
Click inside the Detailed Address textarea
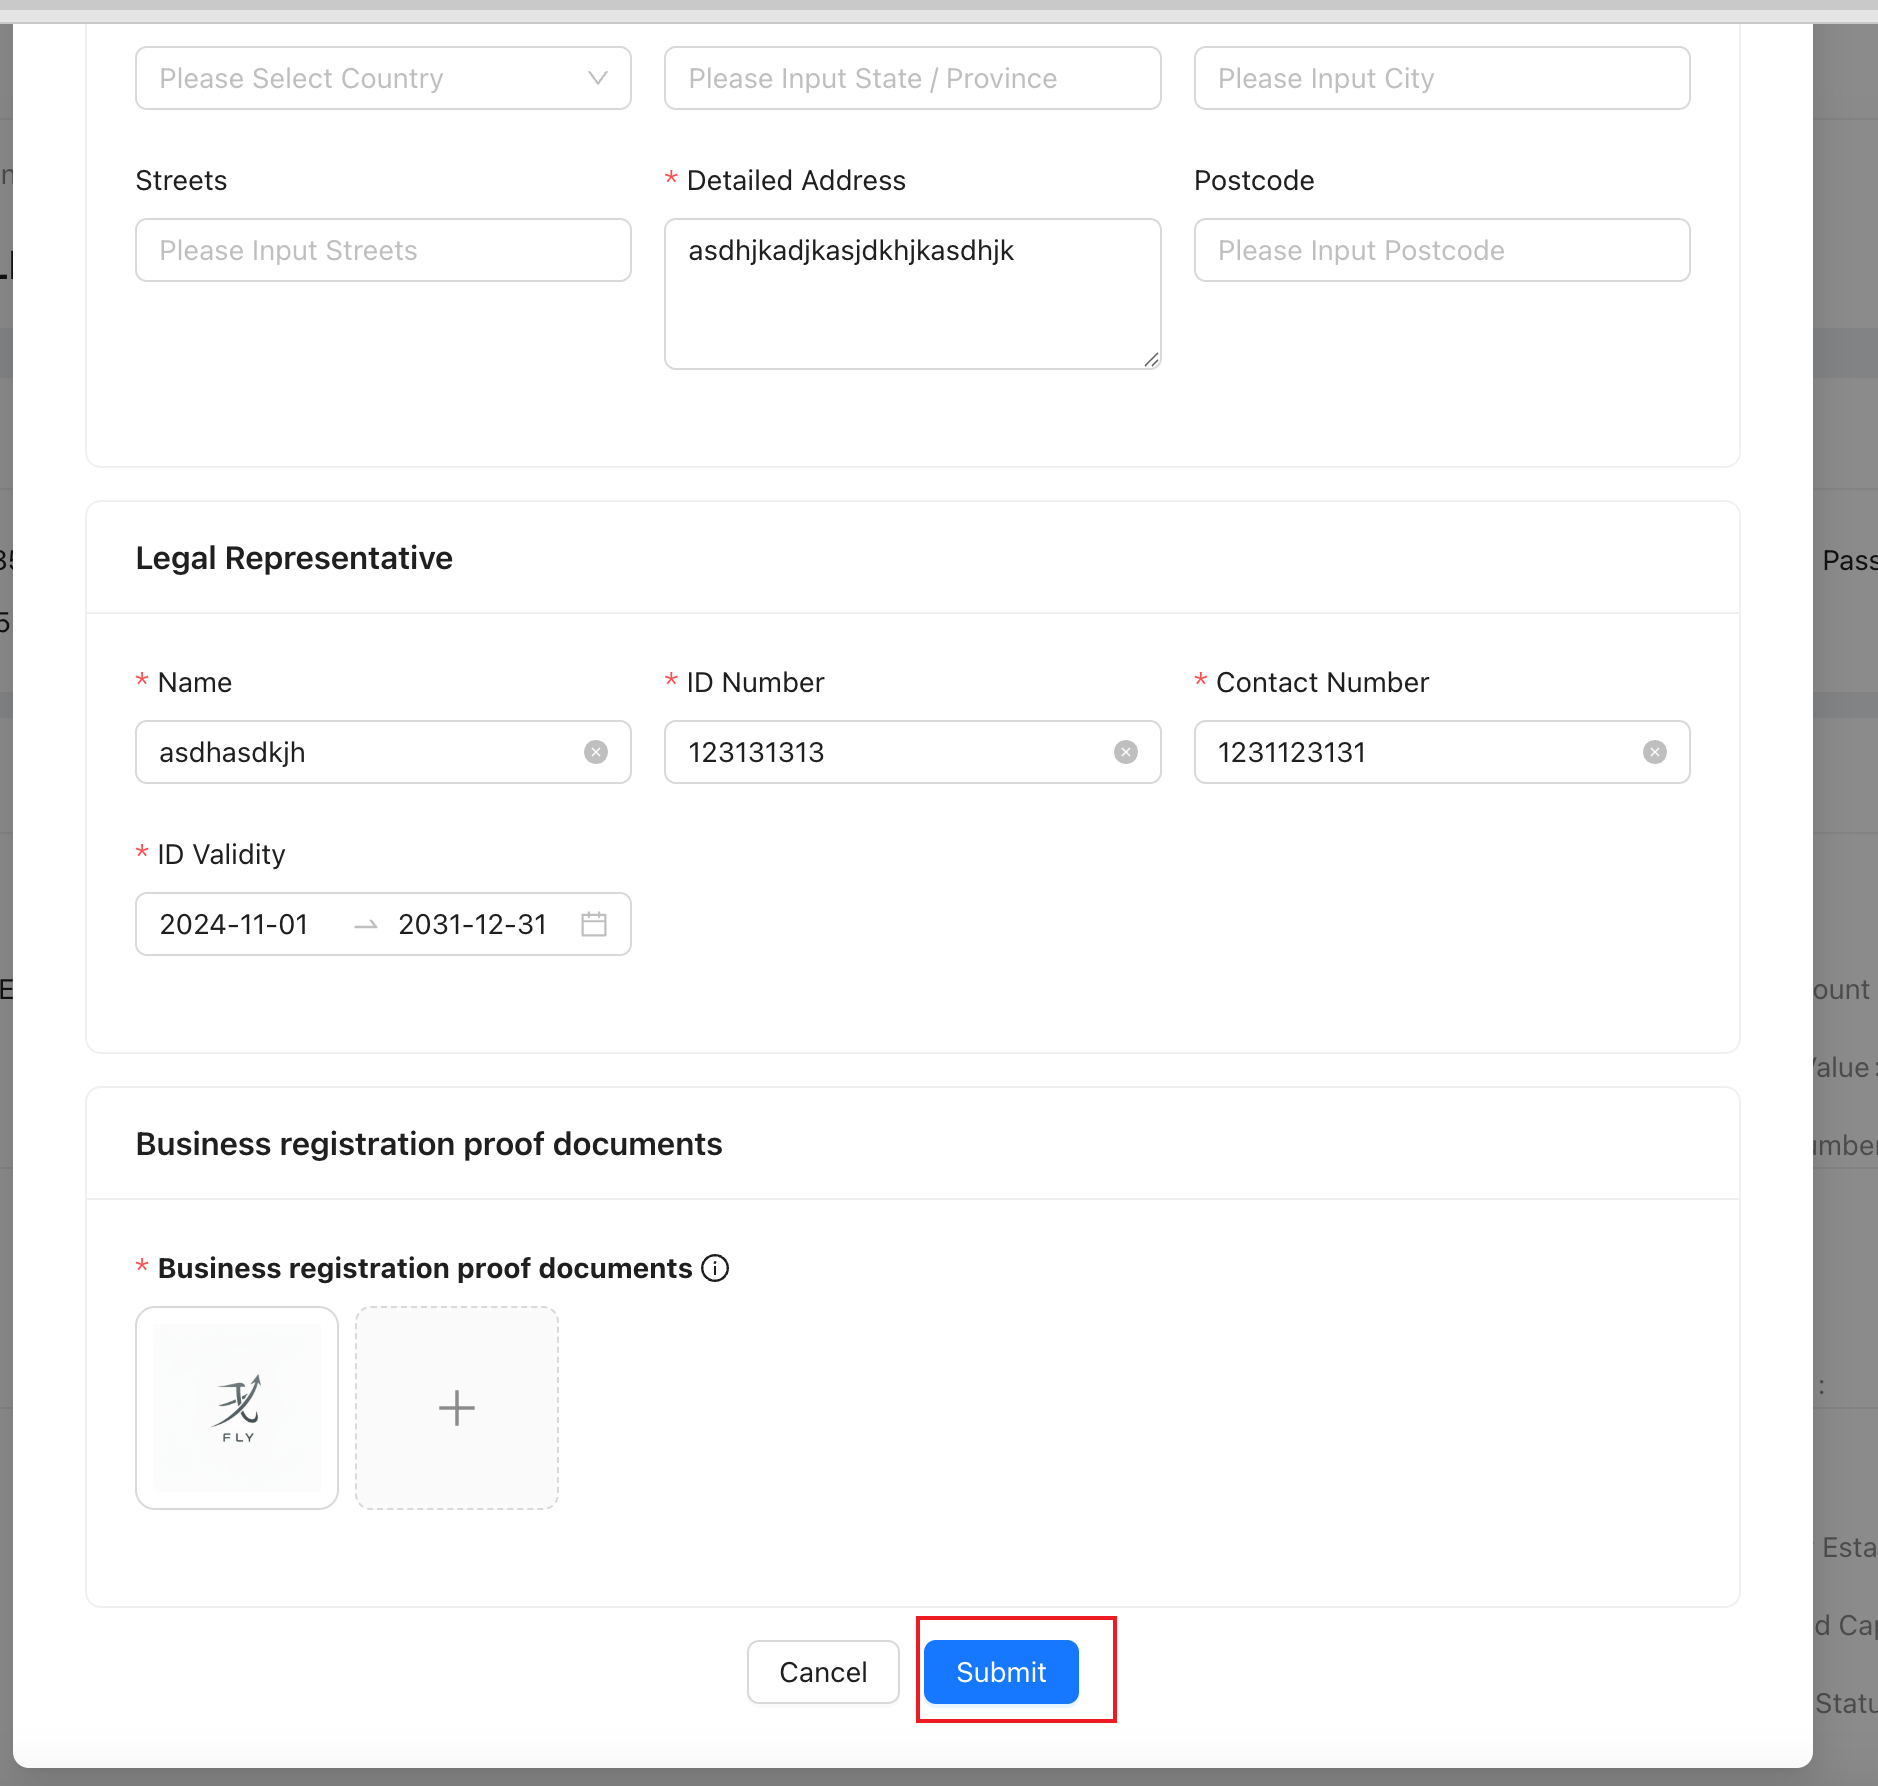(912, 300)
